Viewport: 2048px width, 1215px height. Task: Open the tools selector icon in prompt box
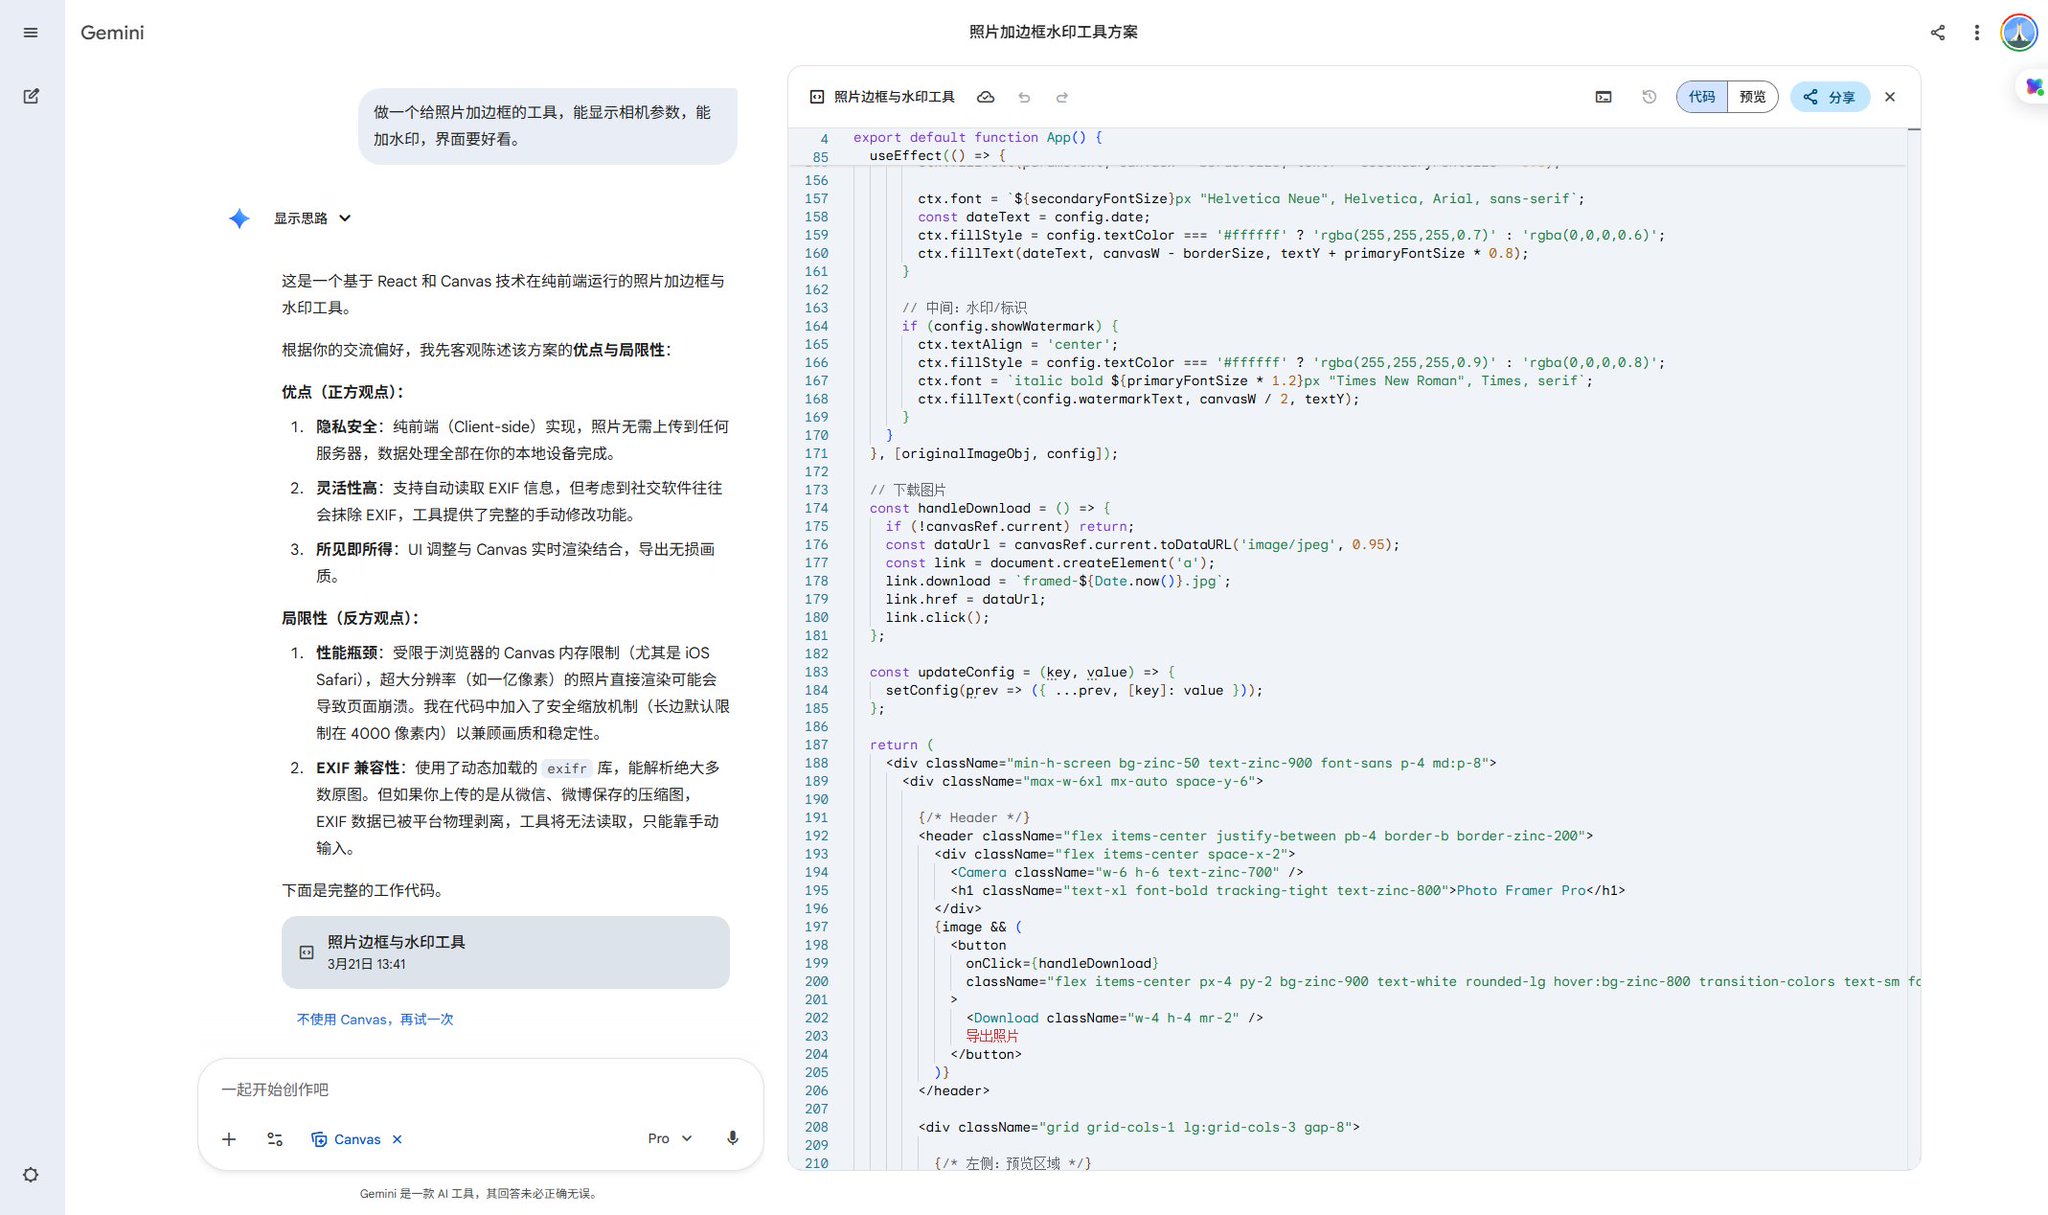click(275, 1139)
